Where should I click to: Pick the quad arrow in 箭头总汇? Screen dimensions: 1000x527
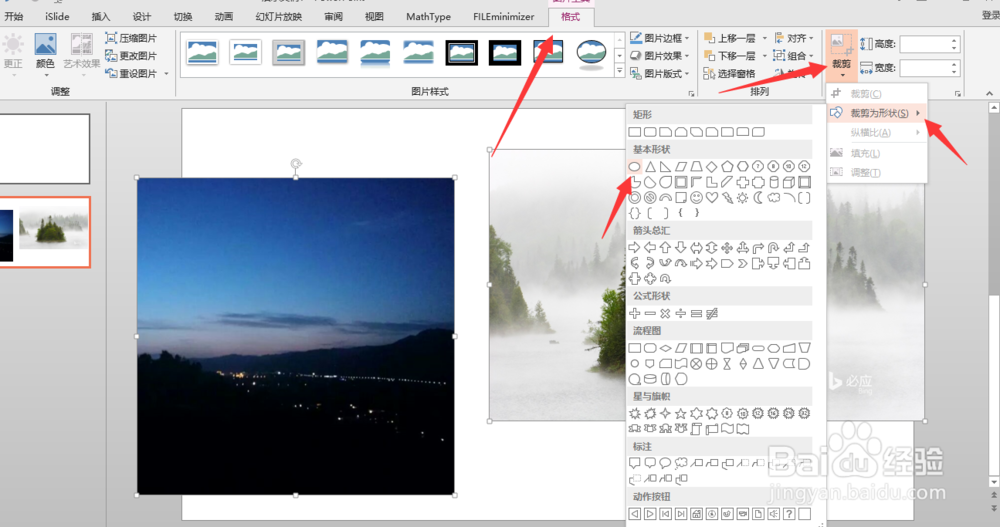[x=727, y=248]
